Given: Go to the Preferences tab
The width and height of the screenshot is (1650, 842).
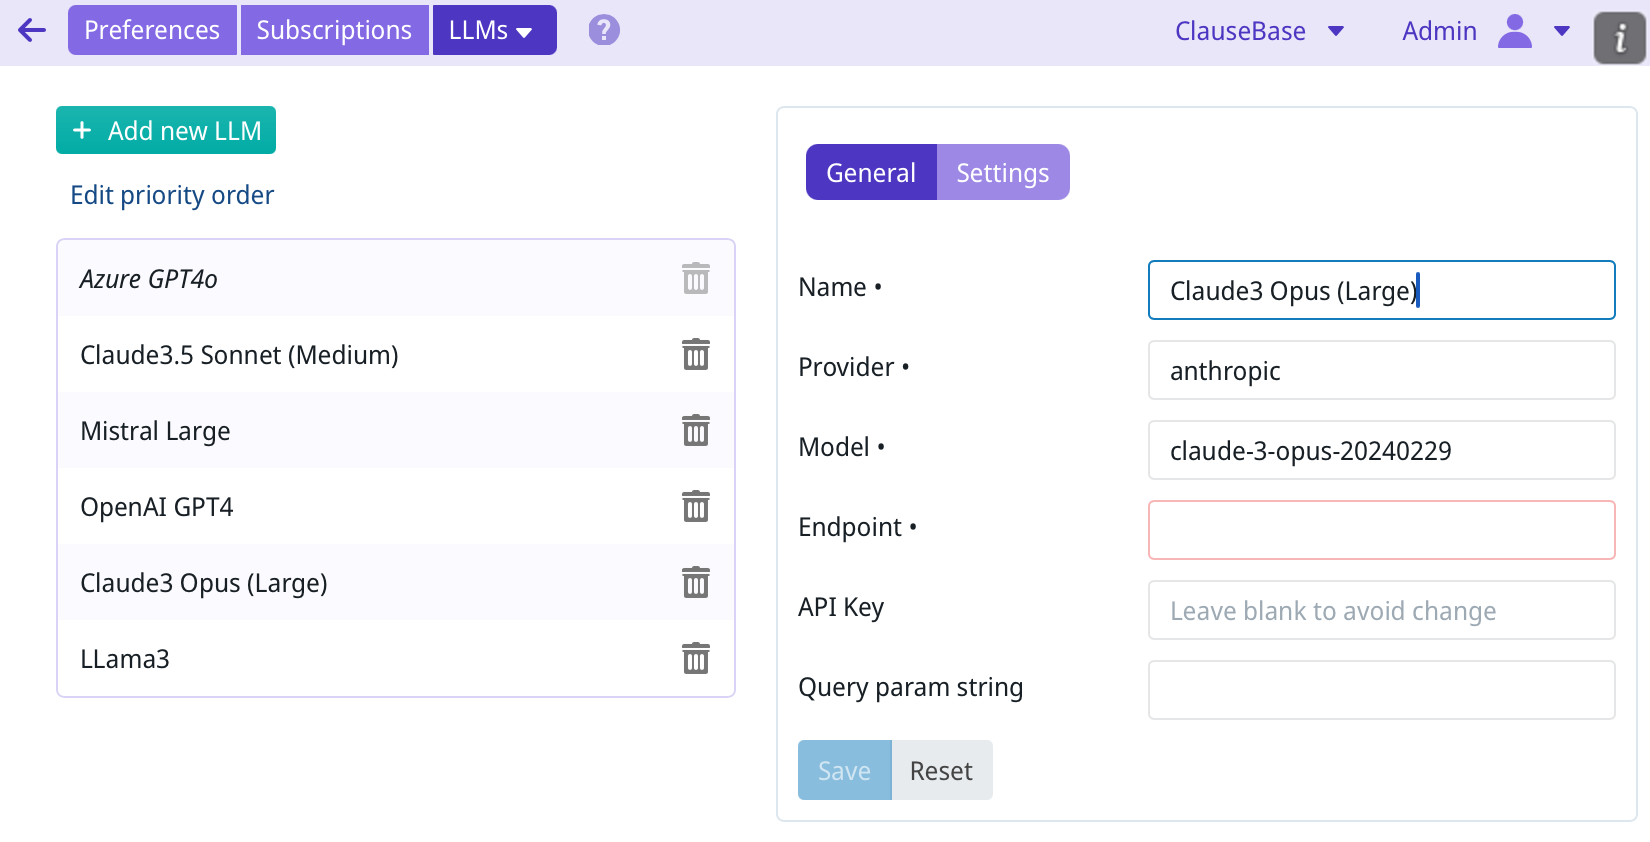Looking at the screenshot, I should tap(152, 30).
